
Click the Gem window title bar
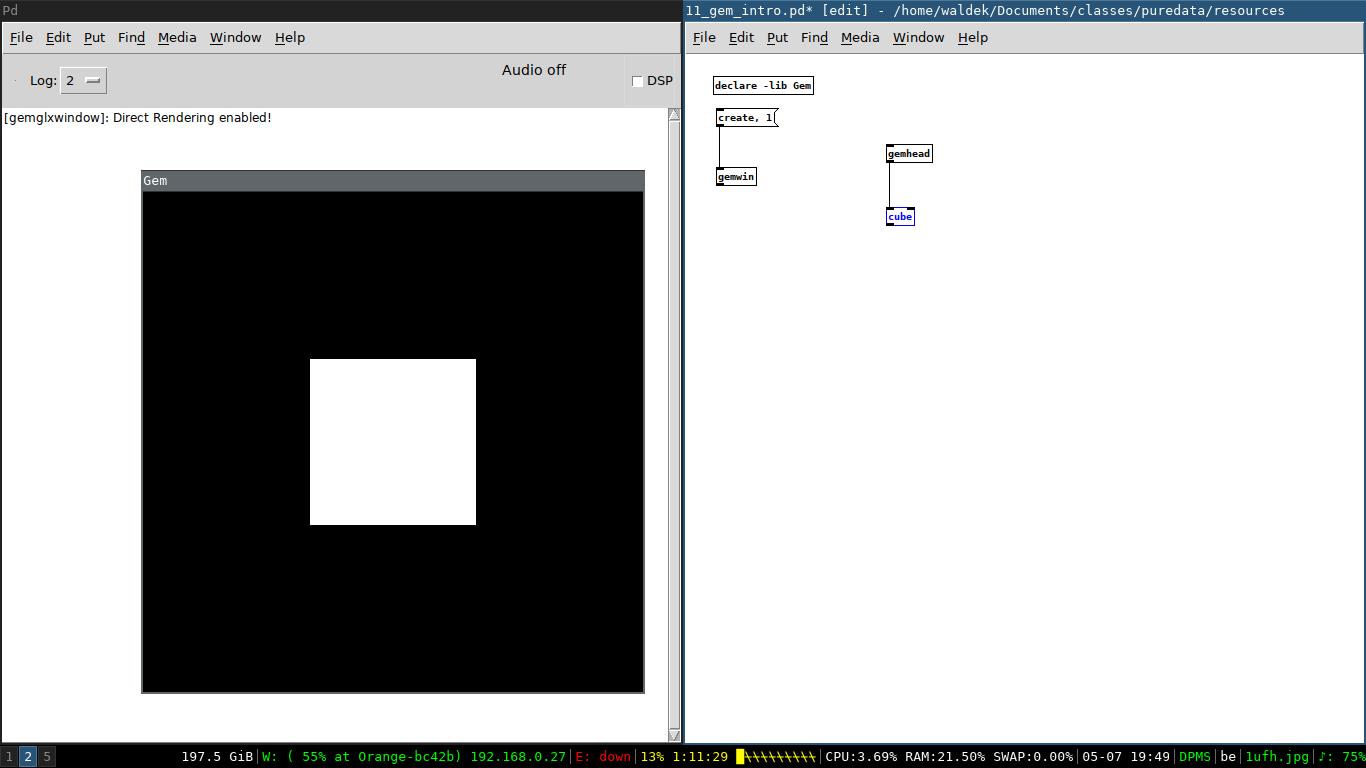point(393,181)
